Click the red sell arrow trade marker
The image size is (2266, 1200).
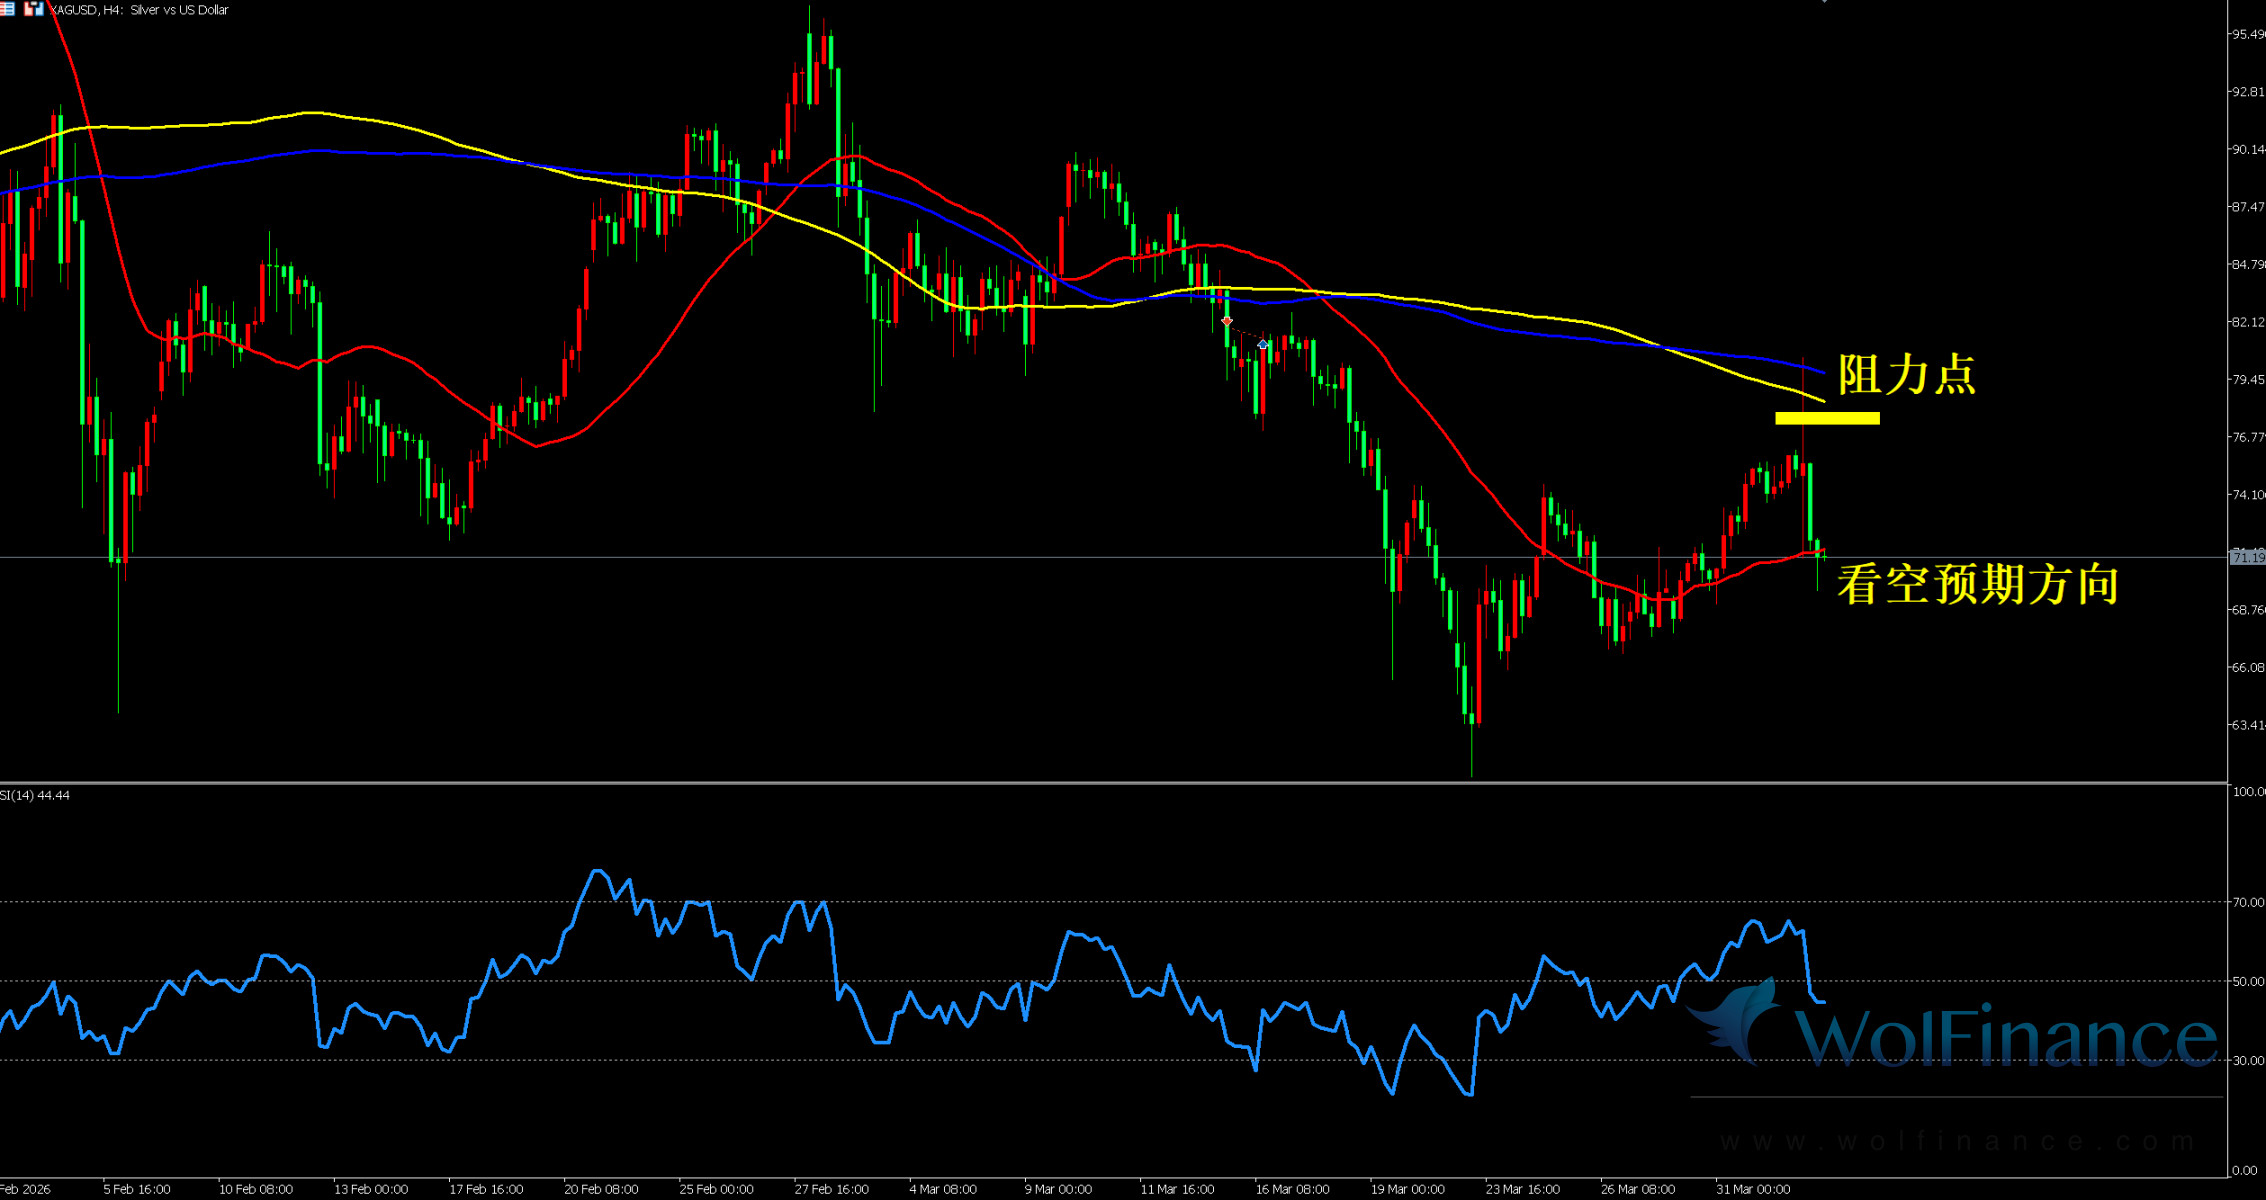pos(1227,321)
